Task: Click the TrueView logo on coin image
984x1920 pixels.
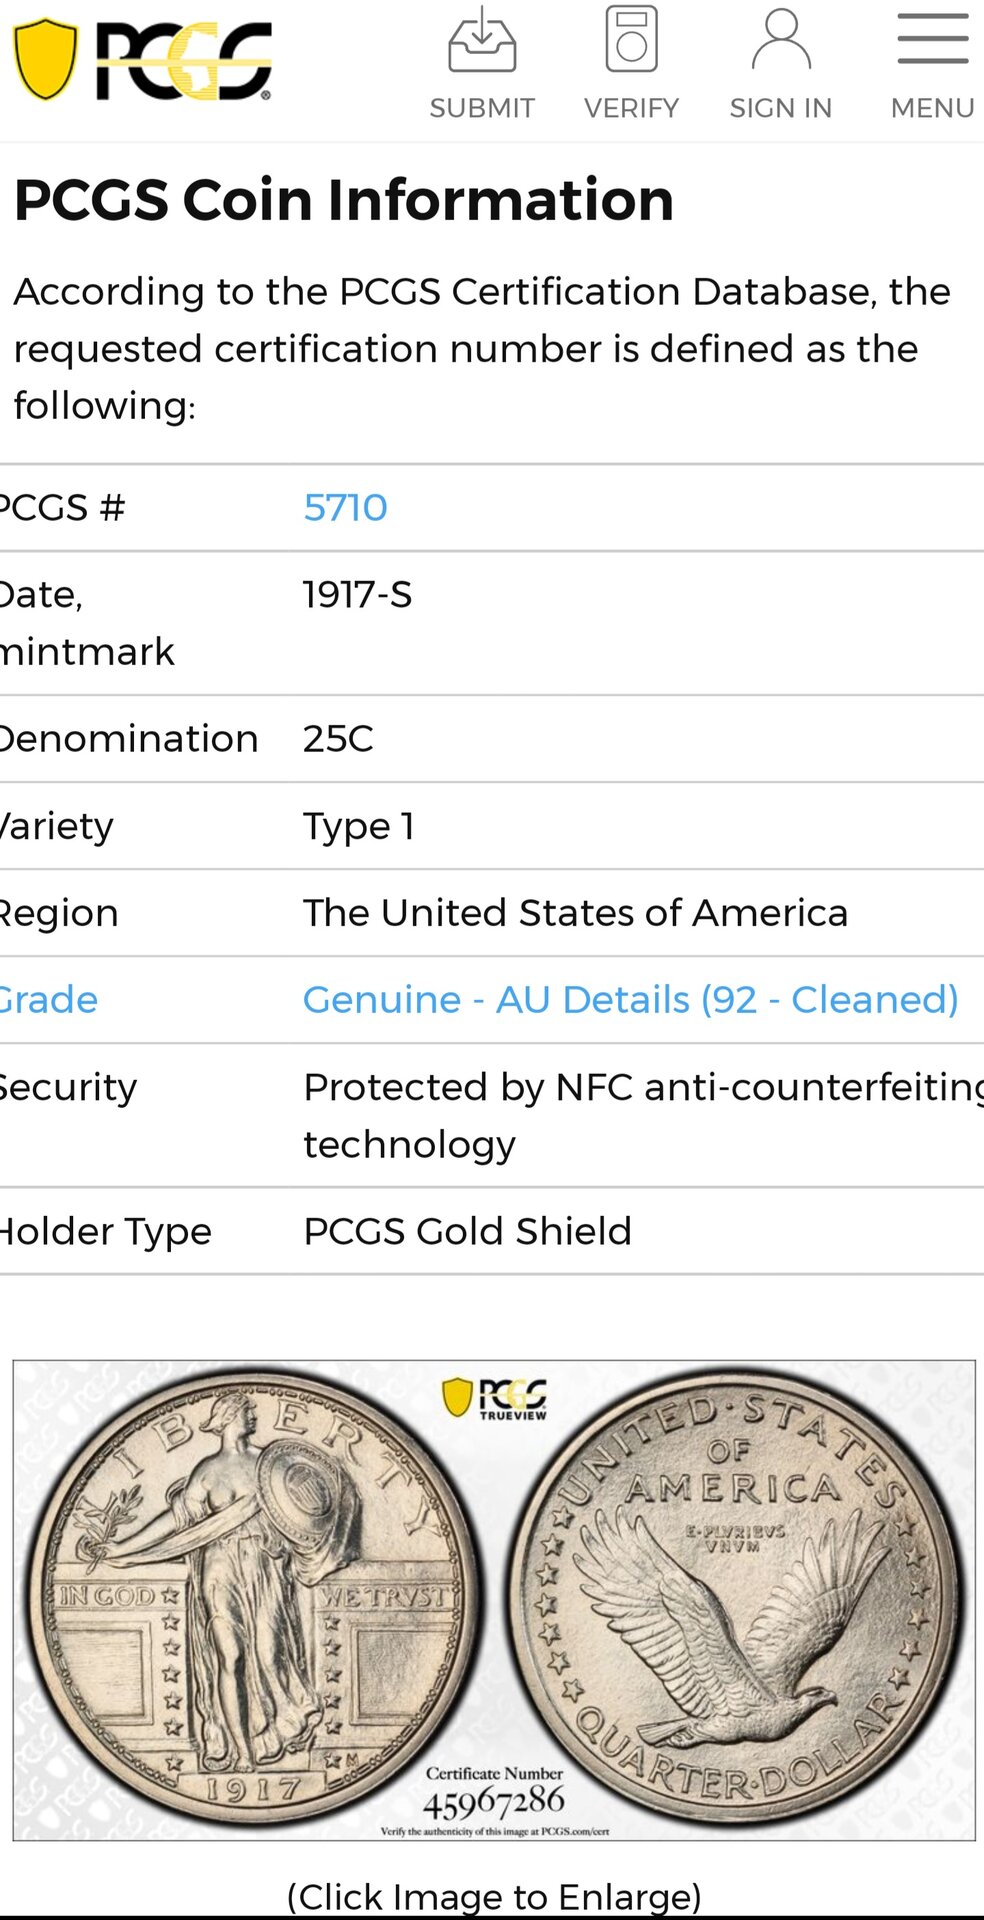Action: (495, 1398)
